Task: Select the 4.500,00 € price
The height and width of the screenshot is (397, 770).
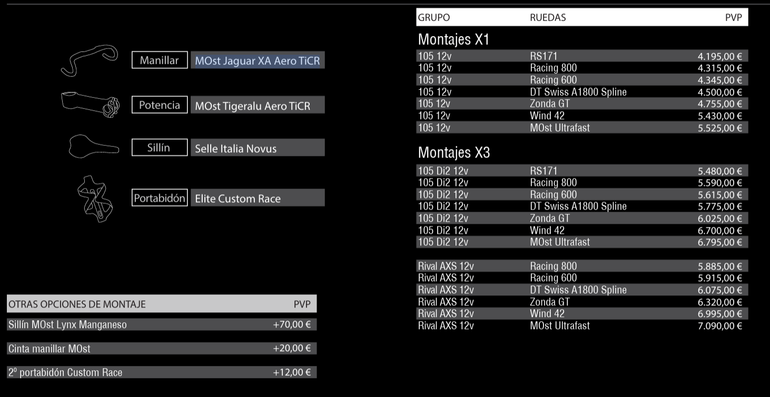Action: (719, 92)
